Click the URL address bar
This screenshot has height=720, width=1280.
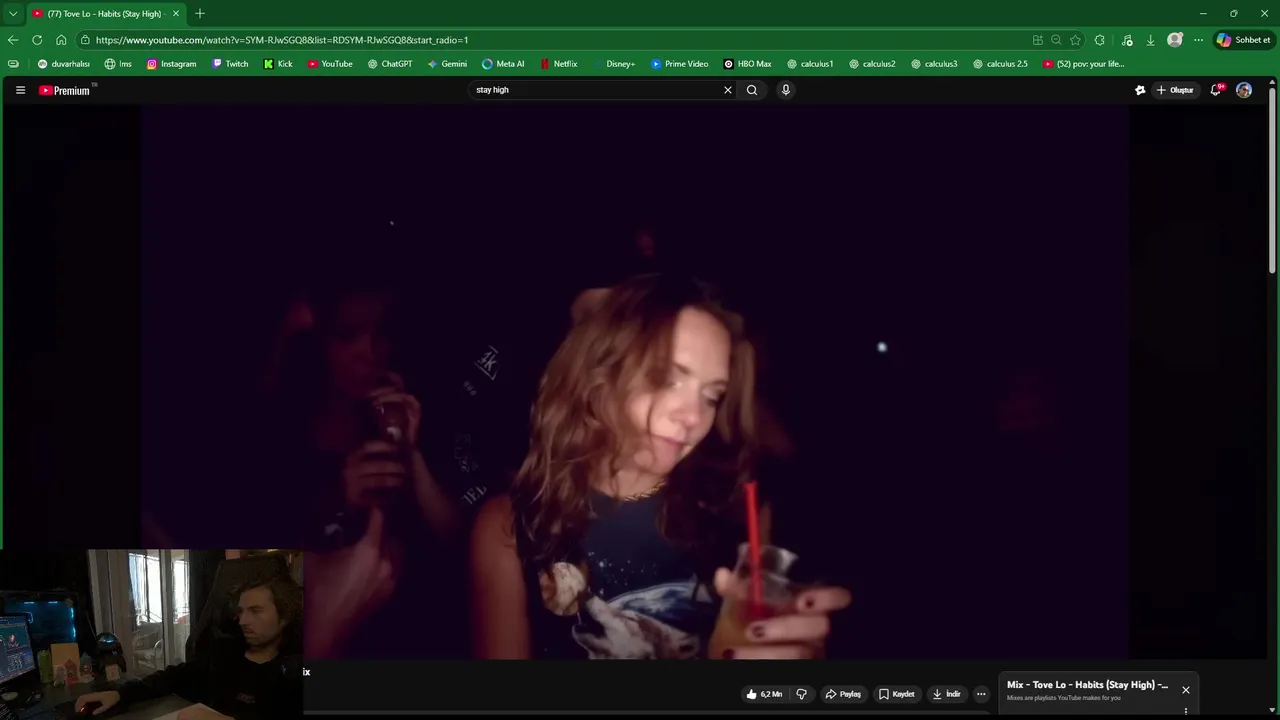tap(550, 40)
